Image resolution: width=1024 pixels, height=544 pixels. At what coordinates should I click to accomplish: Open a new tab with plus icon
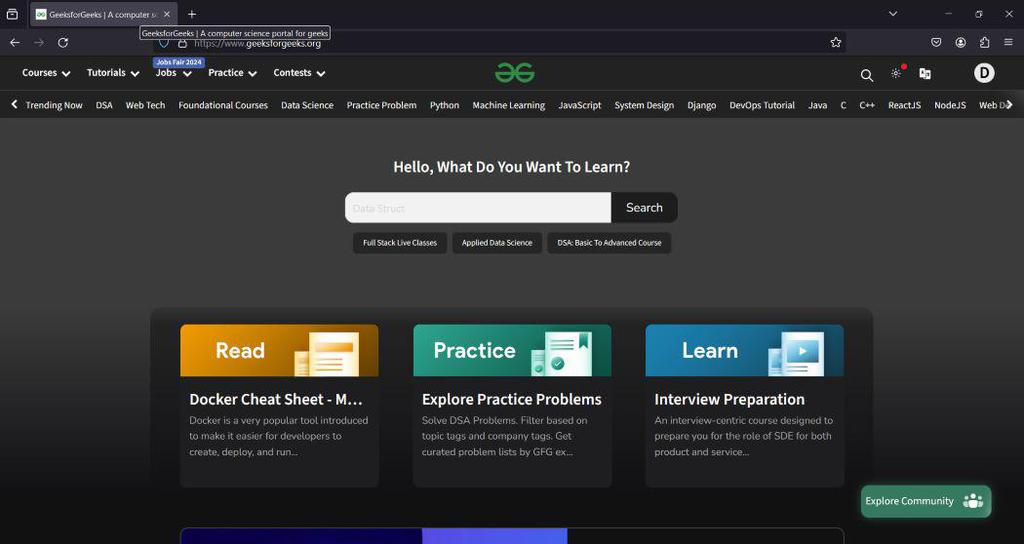point(191,14)
